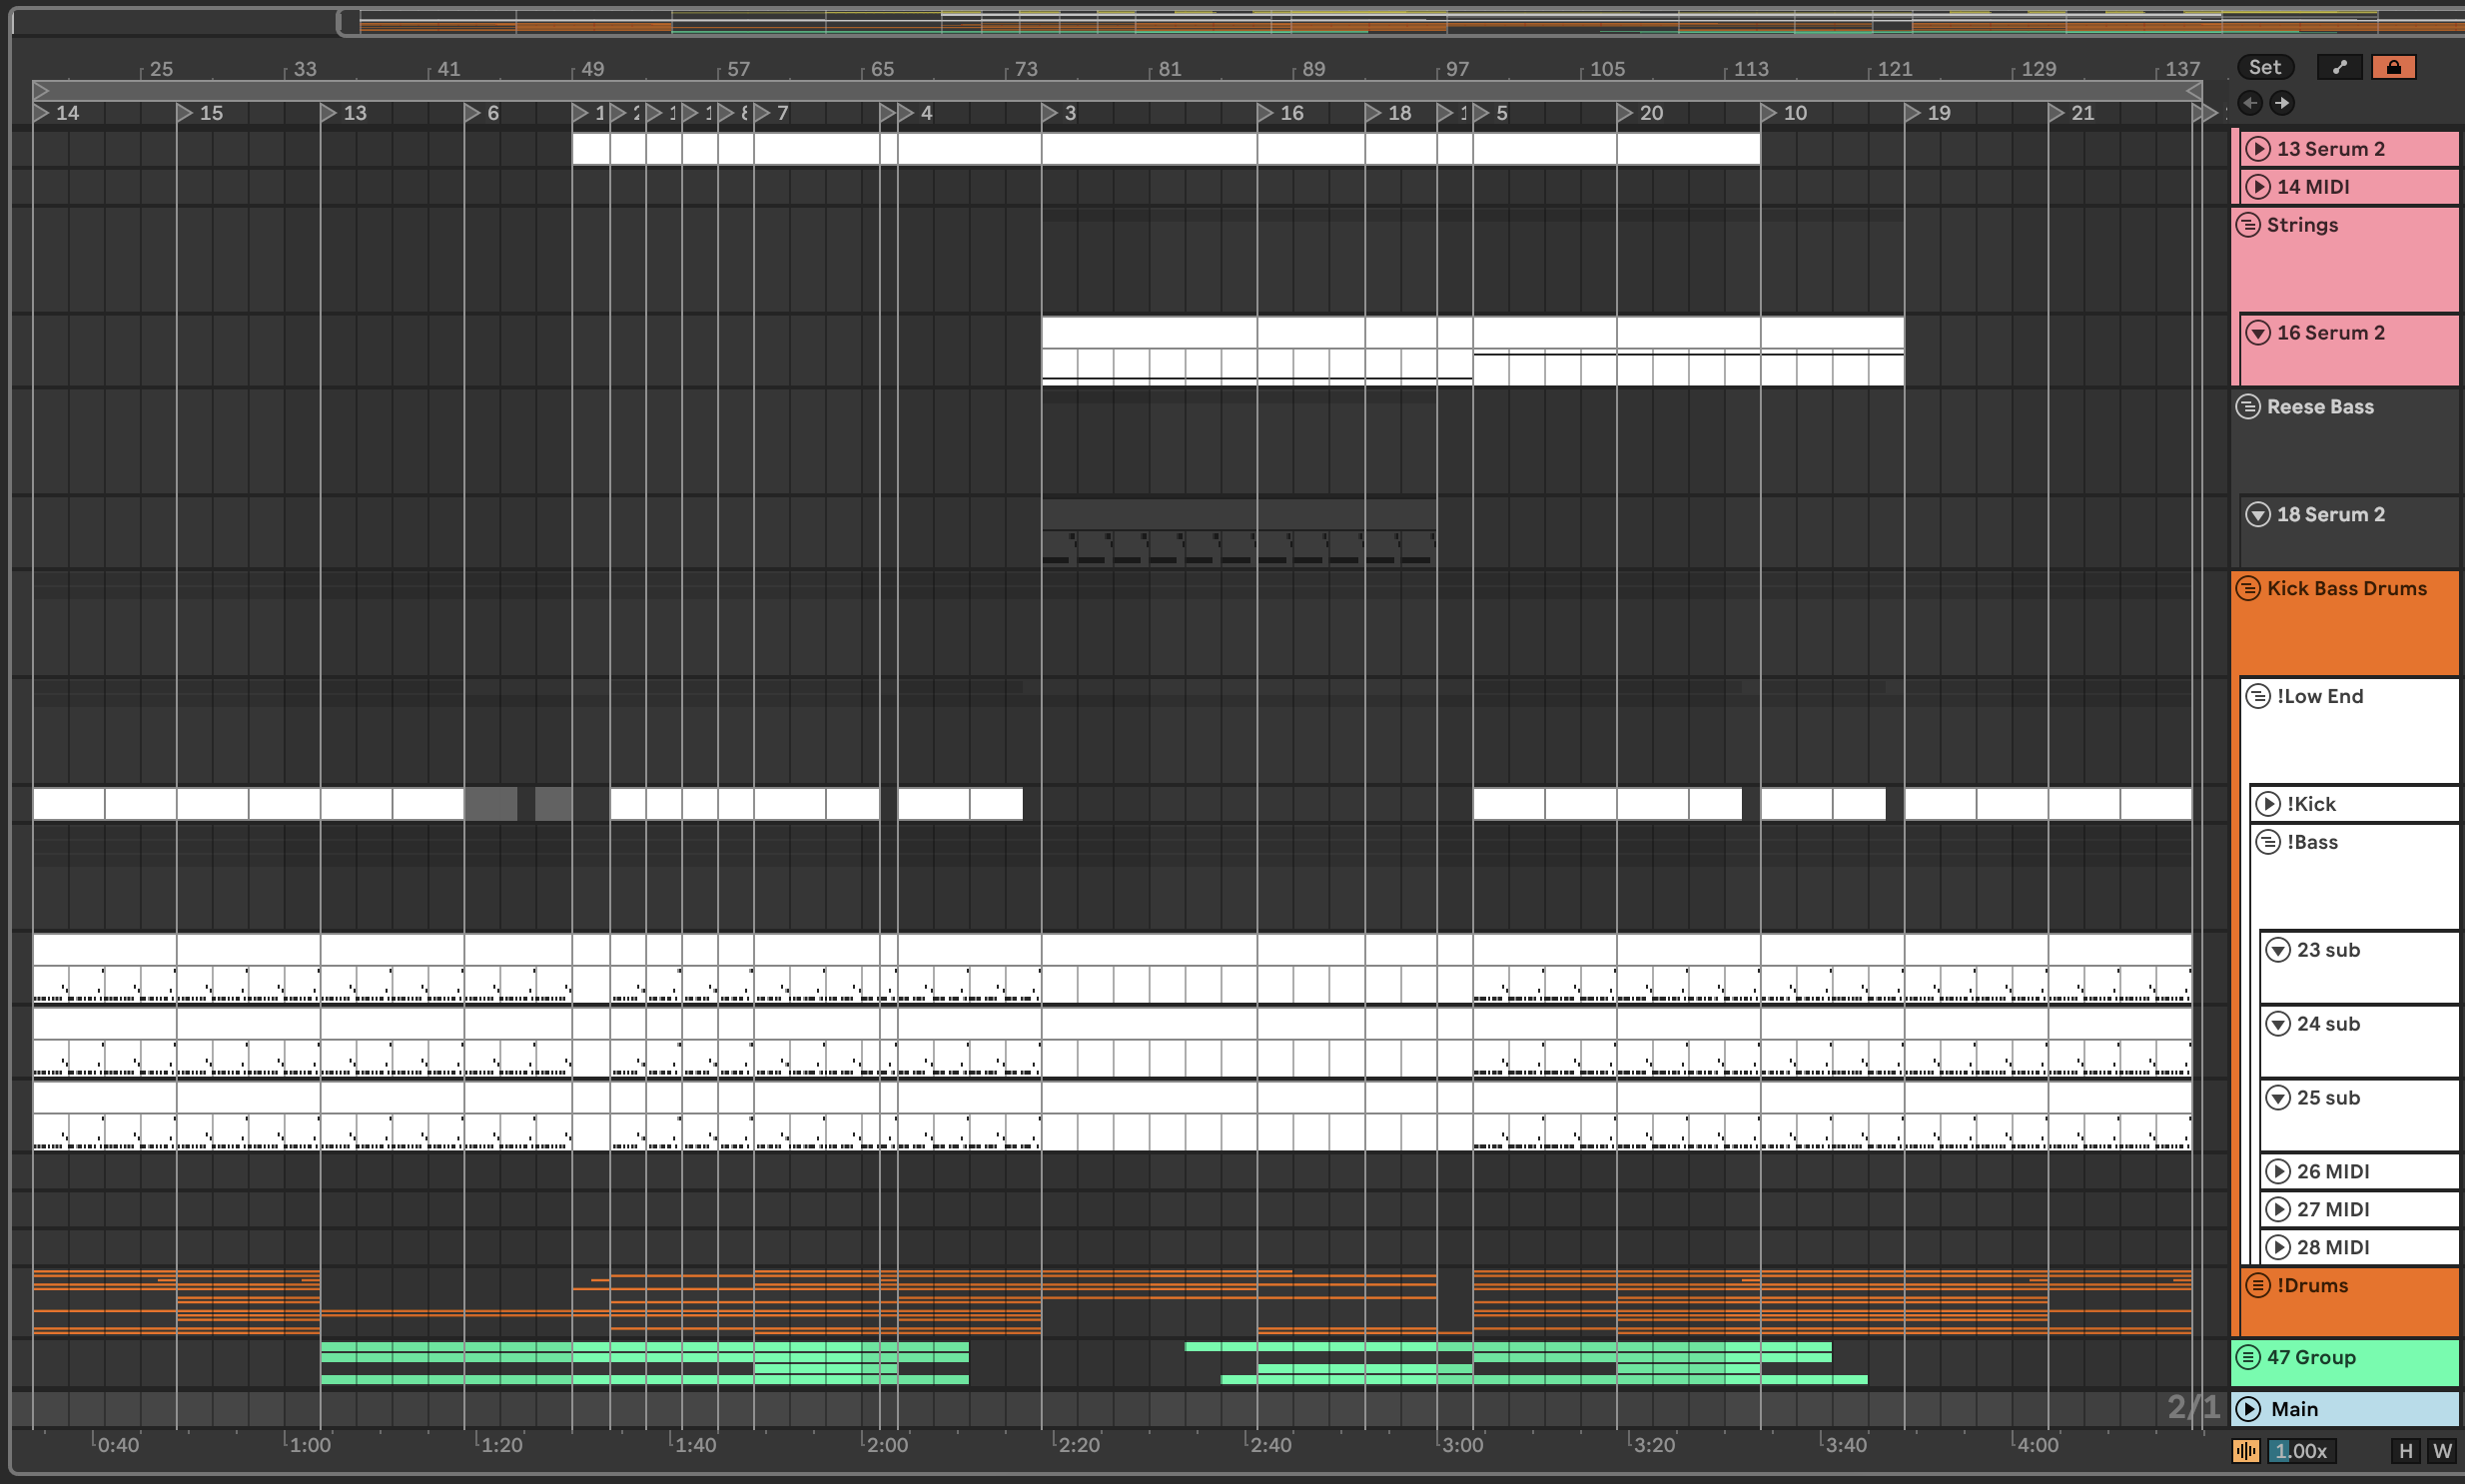
Task: Fold the 23 sub track
Action: pos(2278,951)
